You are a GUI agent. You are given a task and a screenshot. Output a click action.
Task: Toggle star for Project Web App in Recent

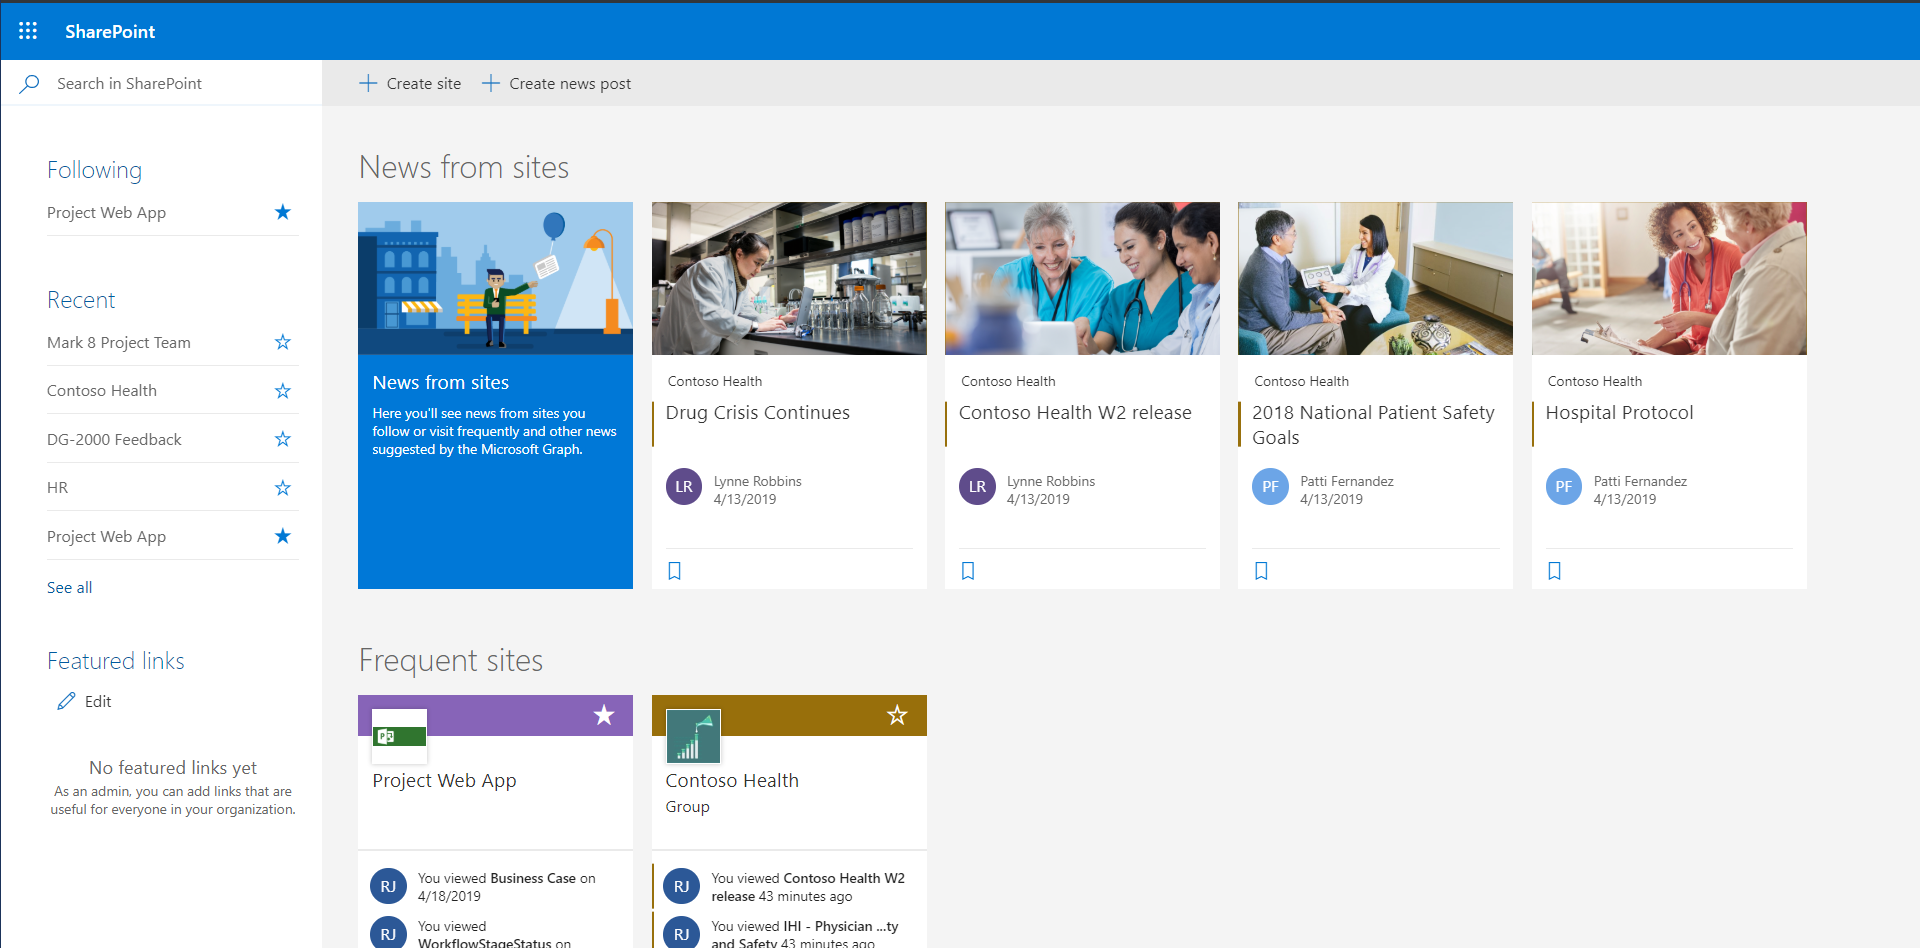coord(283,536)
